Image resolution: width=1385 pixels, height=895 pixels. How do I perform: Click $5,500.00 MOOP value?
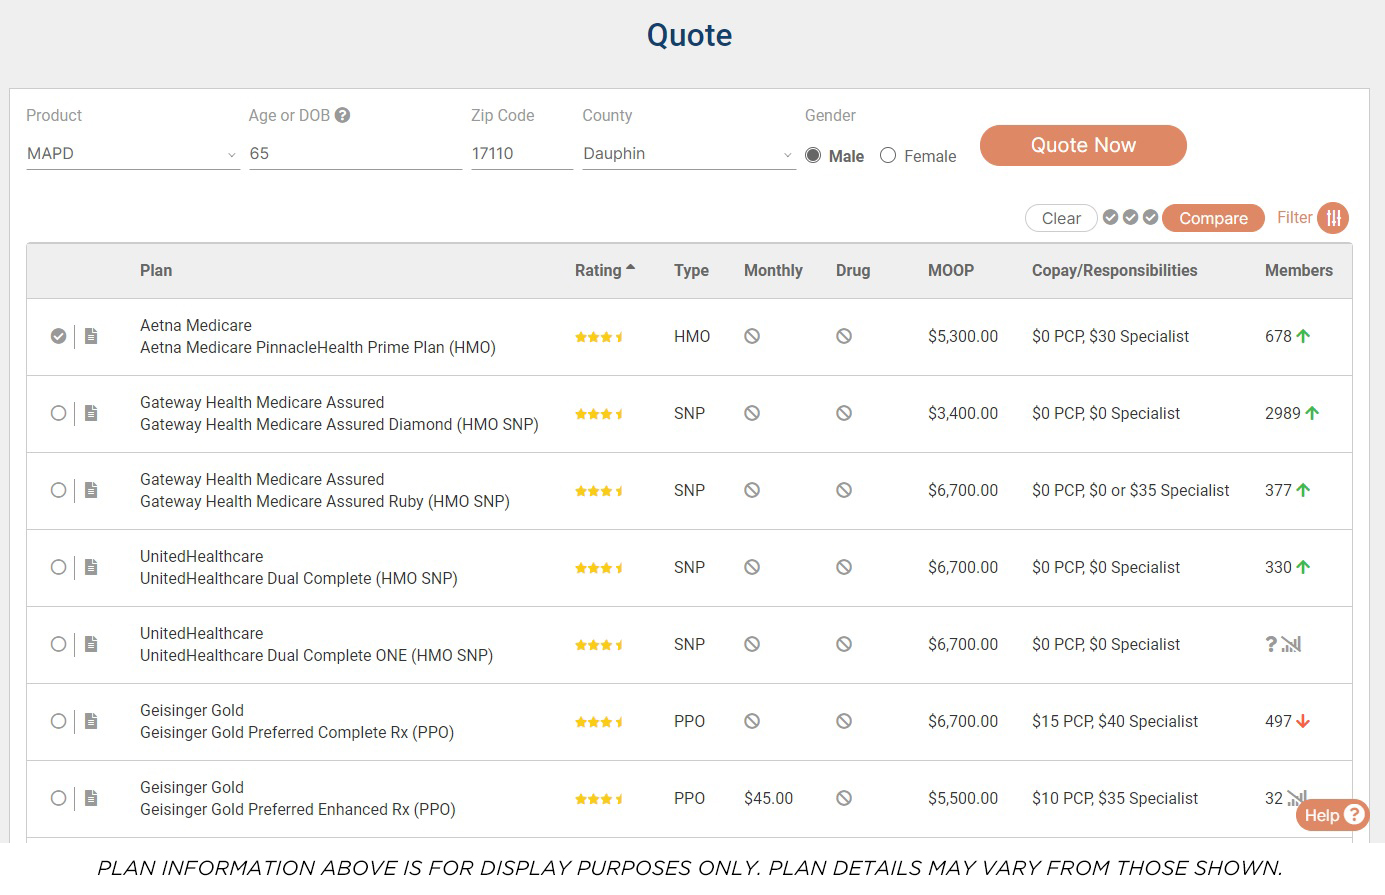tap(963, 798)
